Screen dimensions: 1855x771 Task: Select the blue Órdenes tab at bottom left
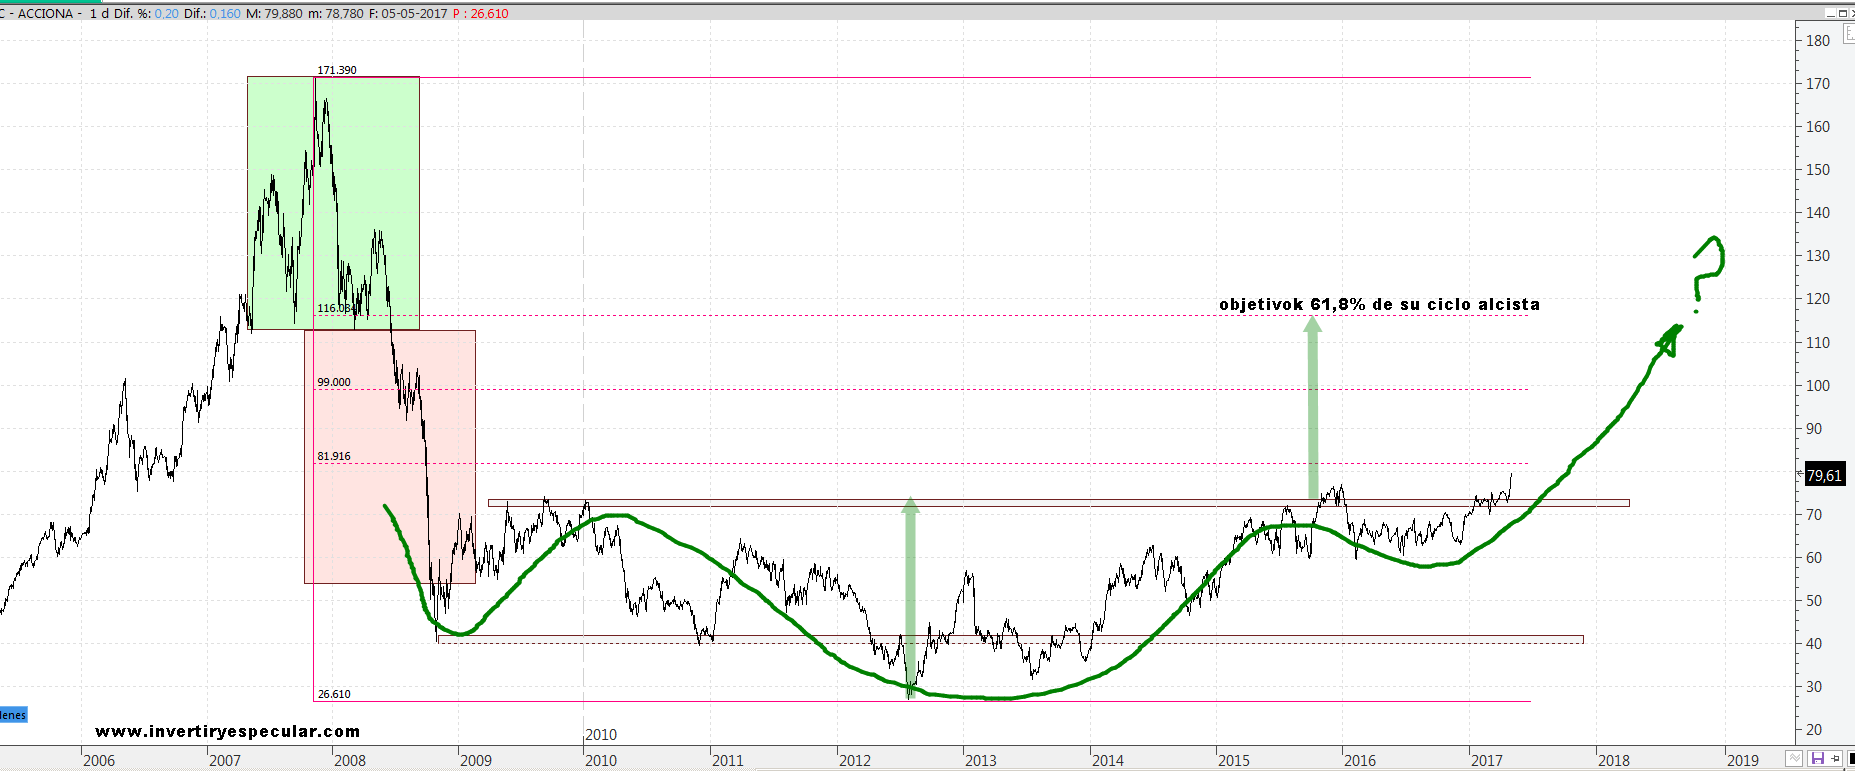tap(13, 715)
